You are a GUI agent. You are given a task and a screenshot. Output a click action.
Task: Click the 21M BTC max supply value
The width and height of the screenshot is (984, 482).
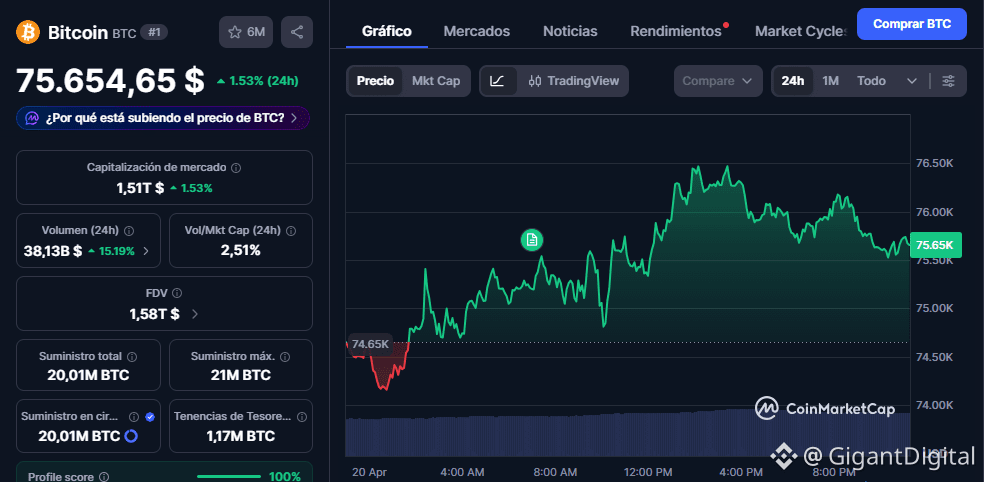coord(241,375)
